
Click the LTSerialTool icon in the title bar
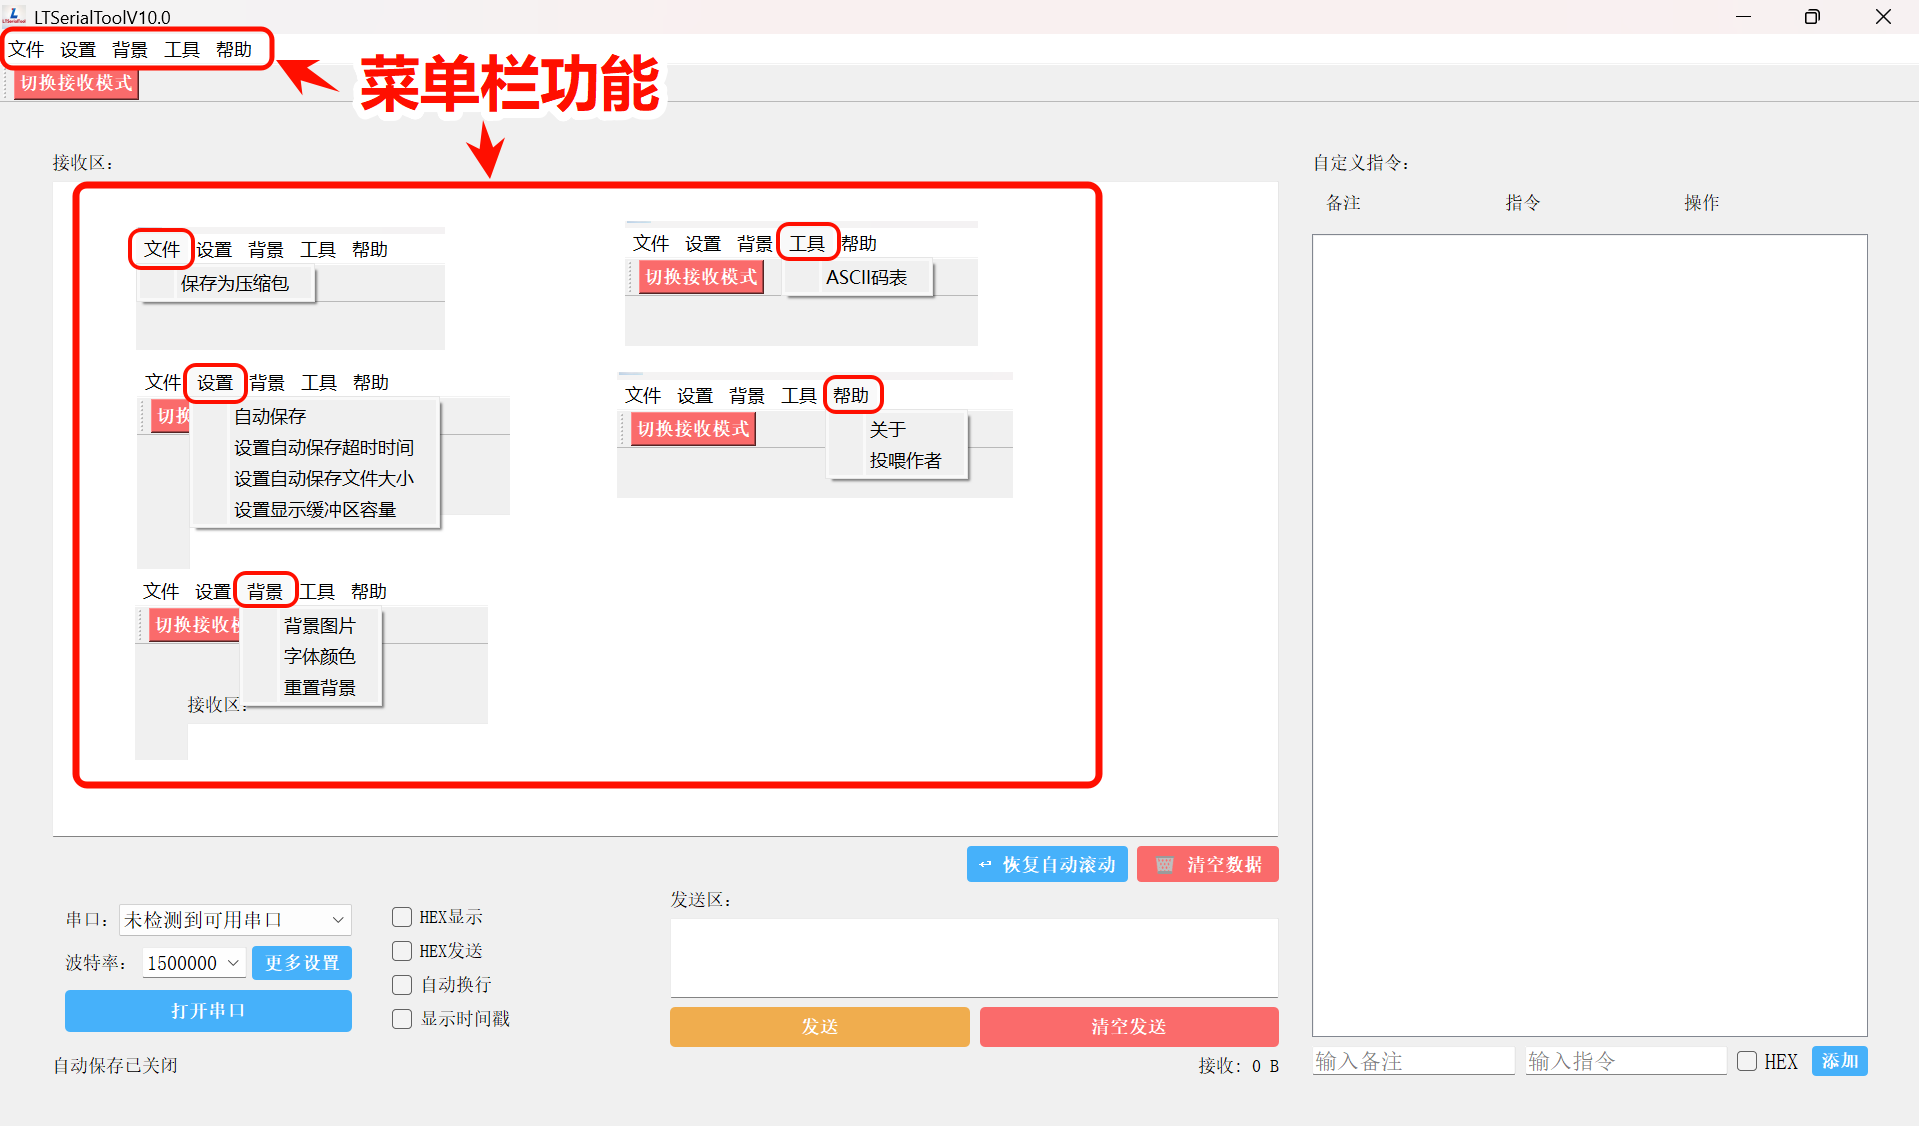click(x=13, y=16)
